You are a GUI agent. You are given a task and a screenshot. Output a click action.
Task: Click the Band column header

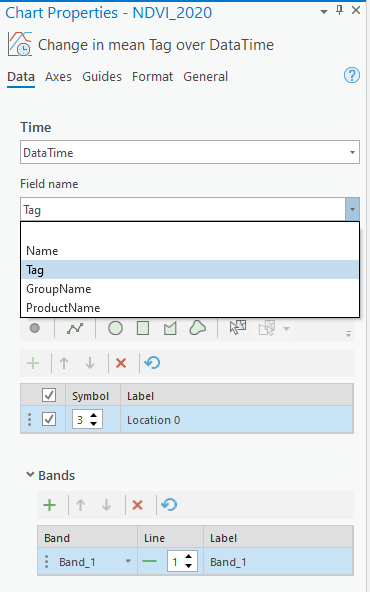coord(88,538)
